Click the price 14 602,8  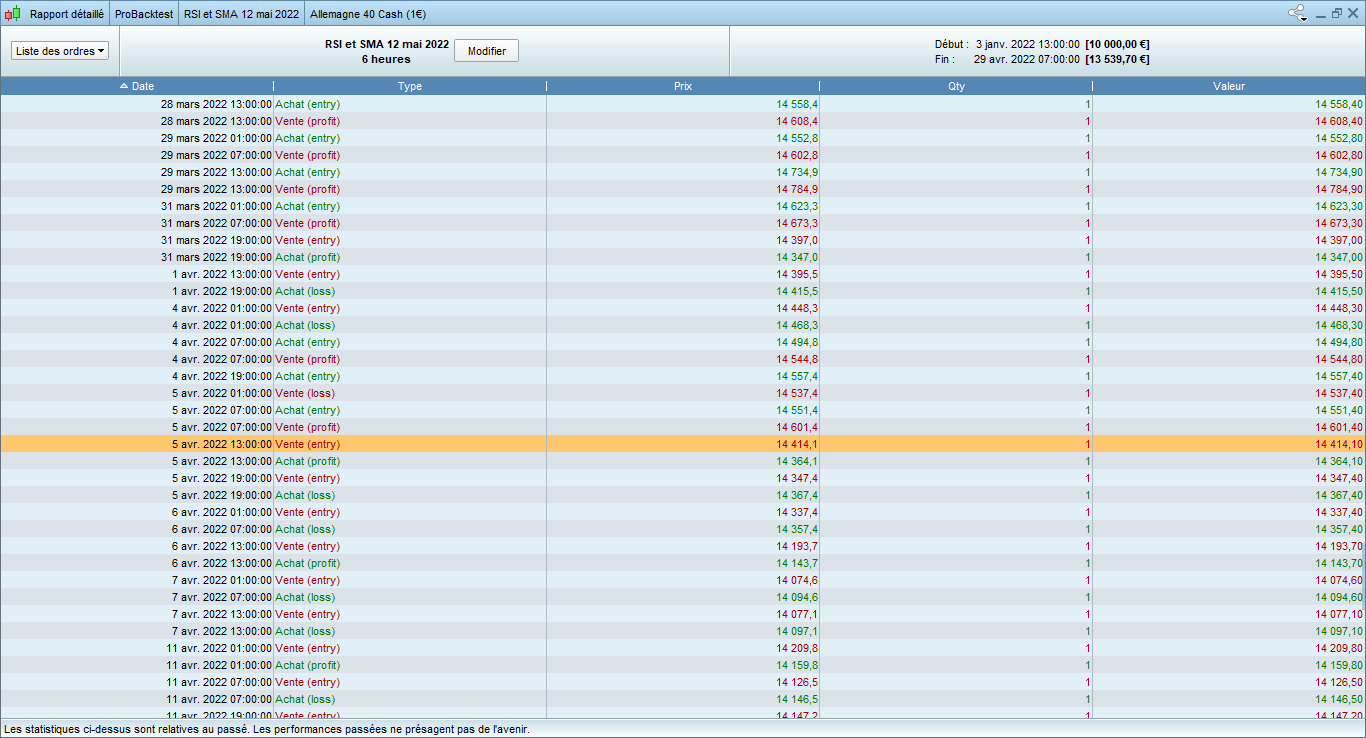pos(797,155)
